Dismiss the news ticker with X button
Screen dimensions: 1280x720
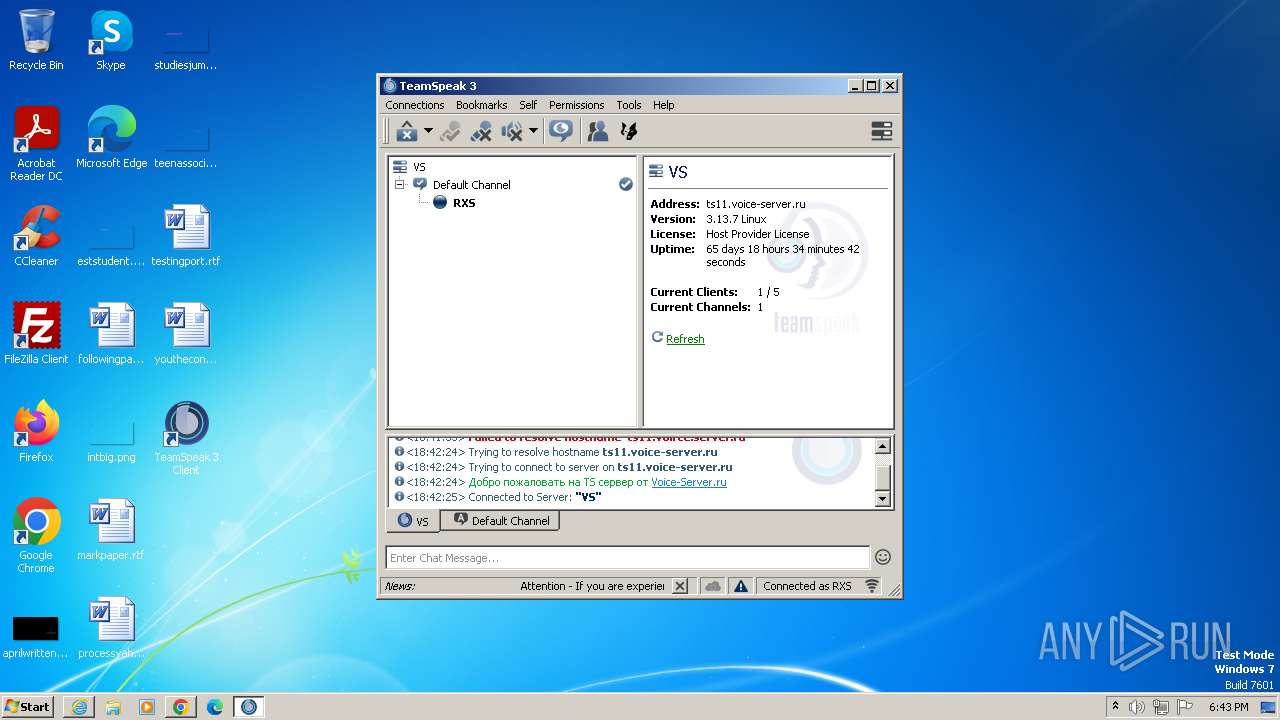680,586
